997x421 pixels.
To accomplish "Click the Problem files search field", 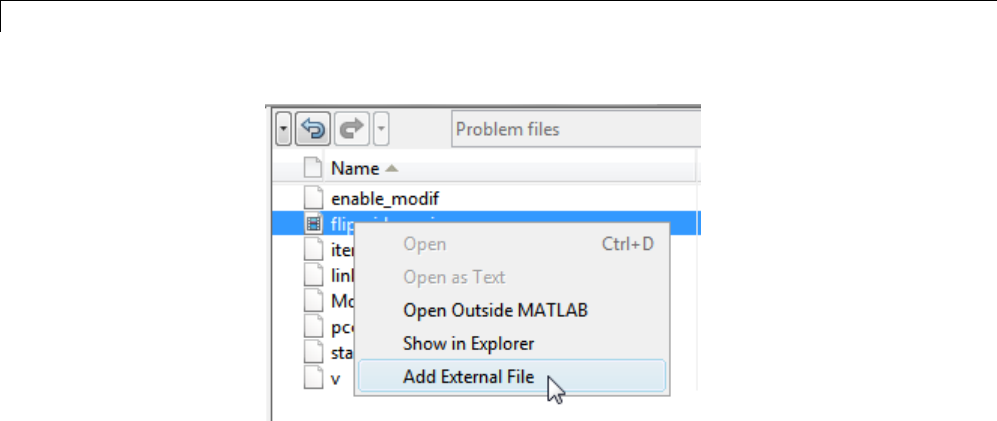I will [575, 129].
